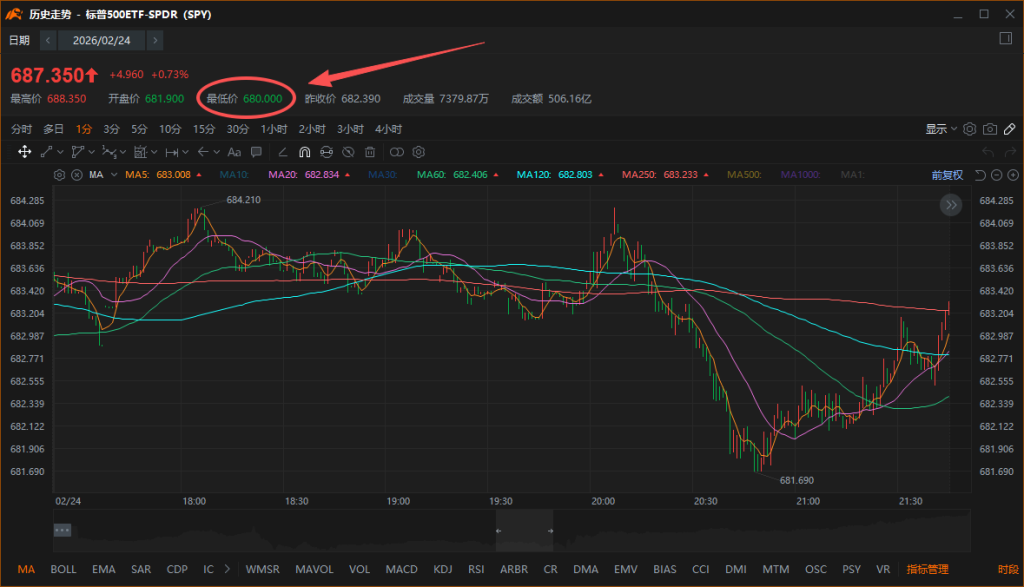Click the comment bubble annotation tool
Screen dimensions: 1024x587
coord(256,152)
